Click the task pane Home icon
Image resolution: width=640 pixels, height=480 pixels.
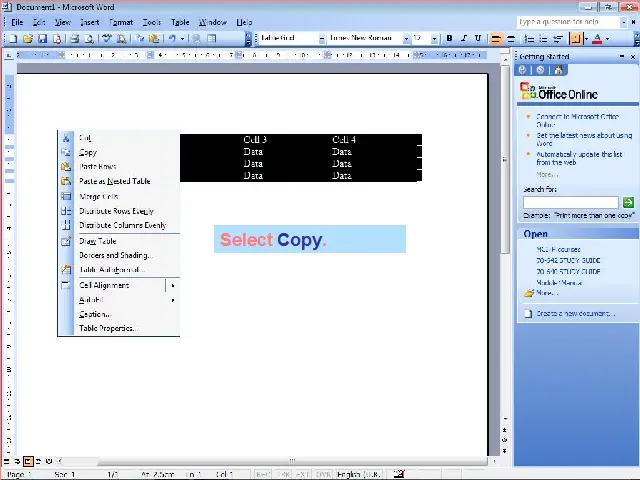[558, 70]
